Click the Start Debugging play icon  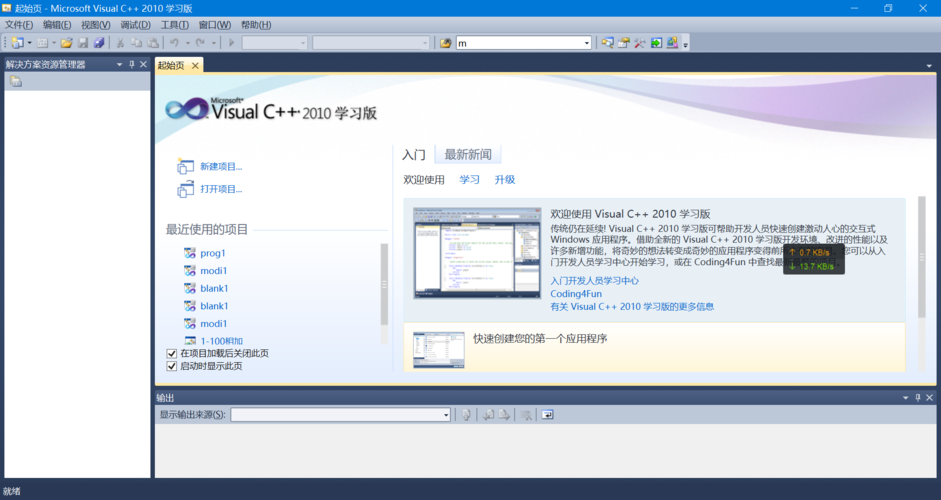click(231, 43)
